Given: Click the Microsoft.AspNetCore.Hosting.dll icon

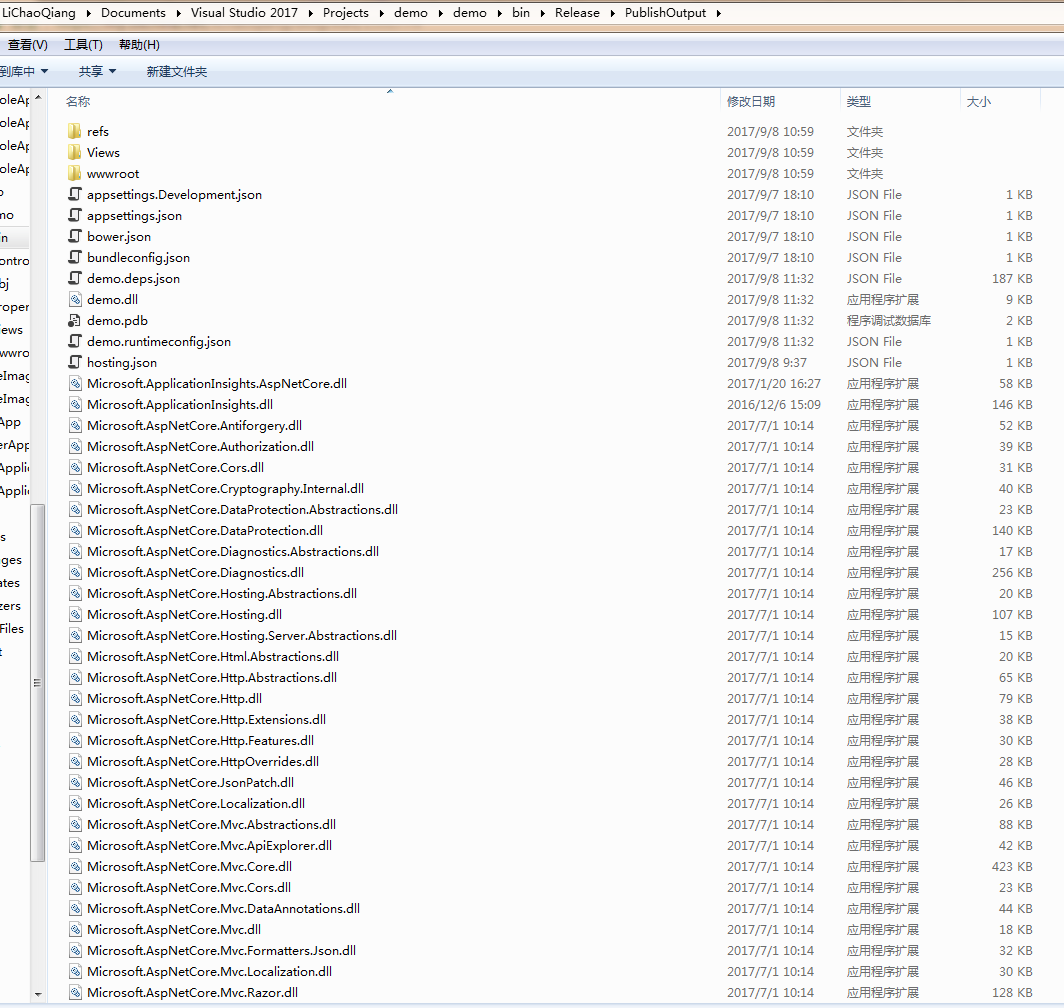Looking at the screenshot, I should click(75, 615).
